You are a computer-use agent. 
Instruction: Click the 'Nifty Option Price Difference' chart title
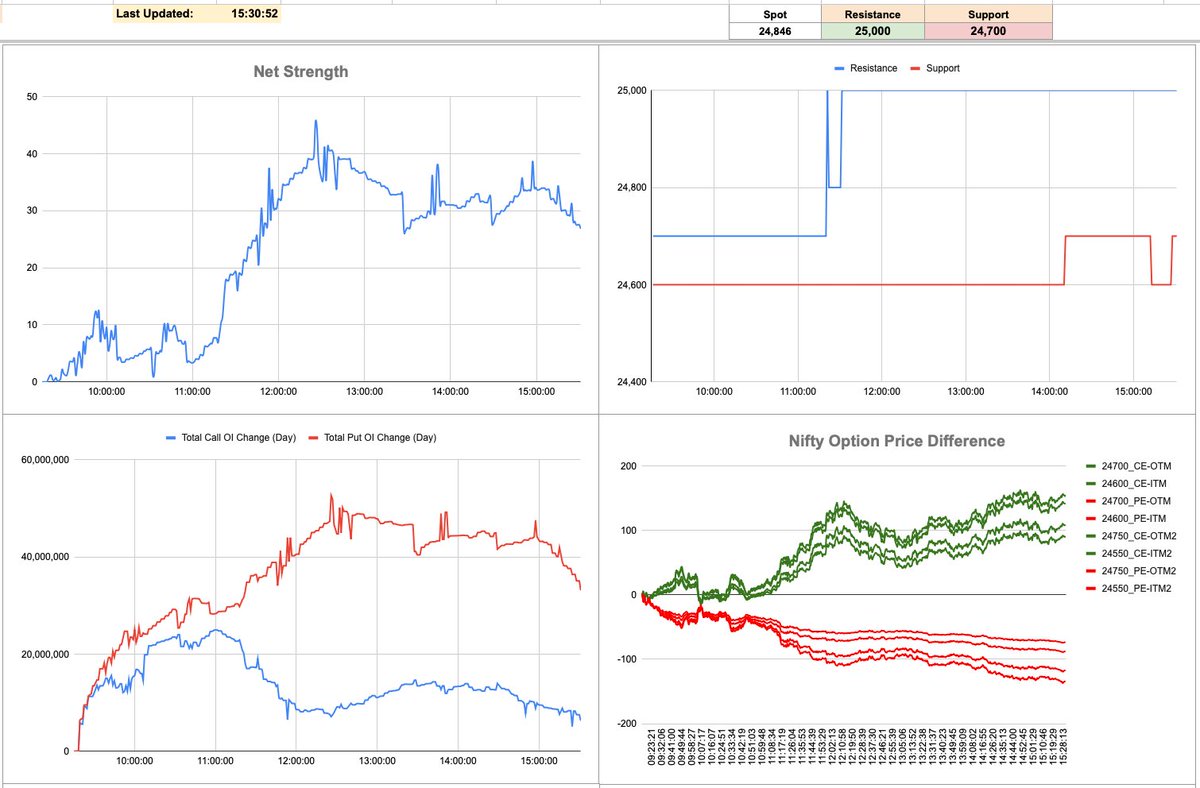896,441
